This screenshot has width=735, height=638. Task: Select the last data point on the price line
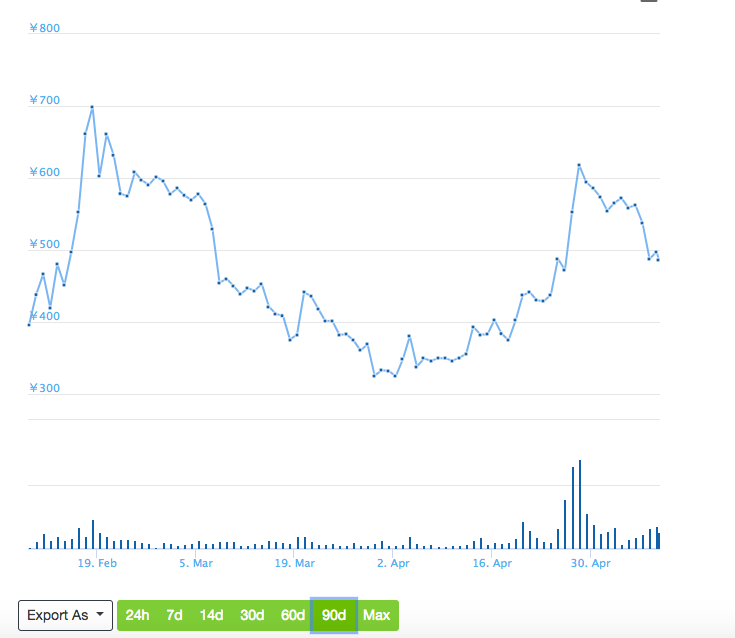coord(658,260)
